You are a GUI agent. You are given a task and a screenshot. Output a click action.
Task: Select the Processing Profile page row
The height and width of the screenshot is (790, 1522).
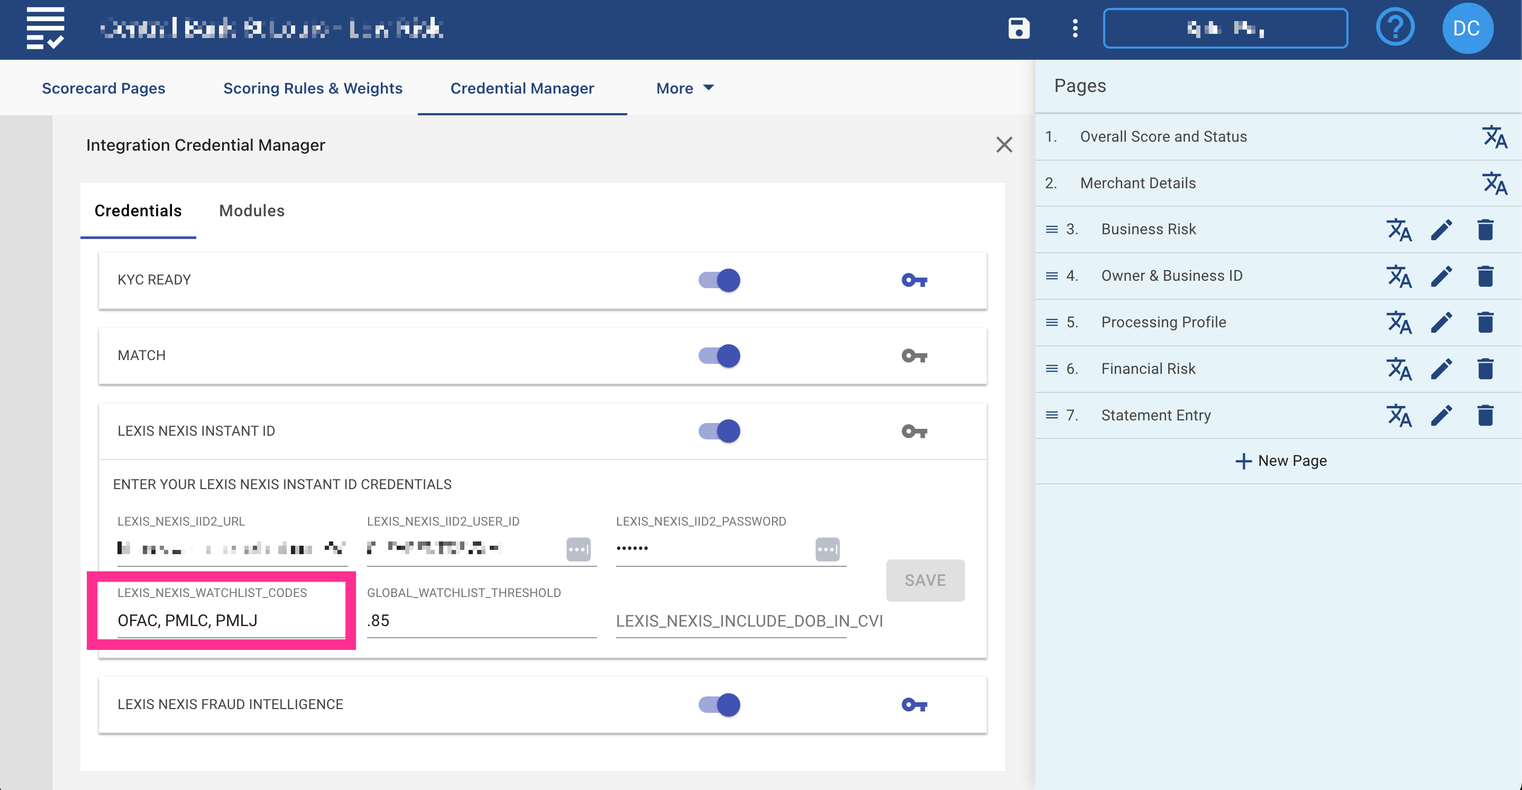(1278, 322)
